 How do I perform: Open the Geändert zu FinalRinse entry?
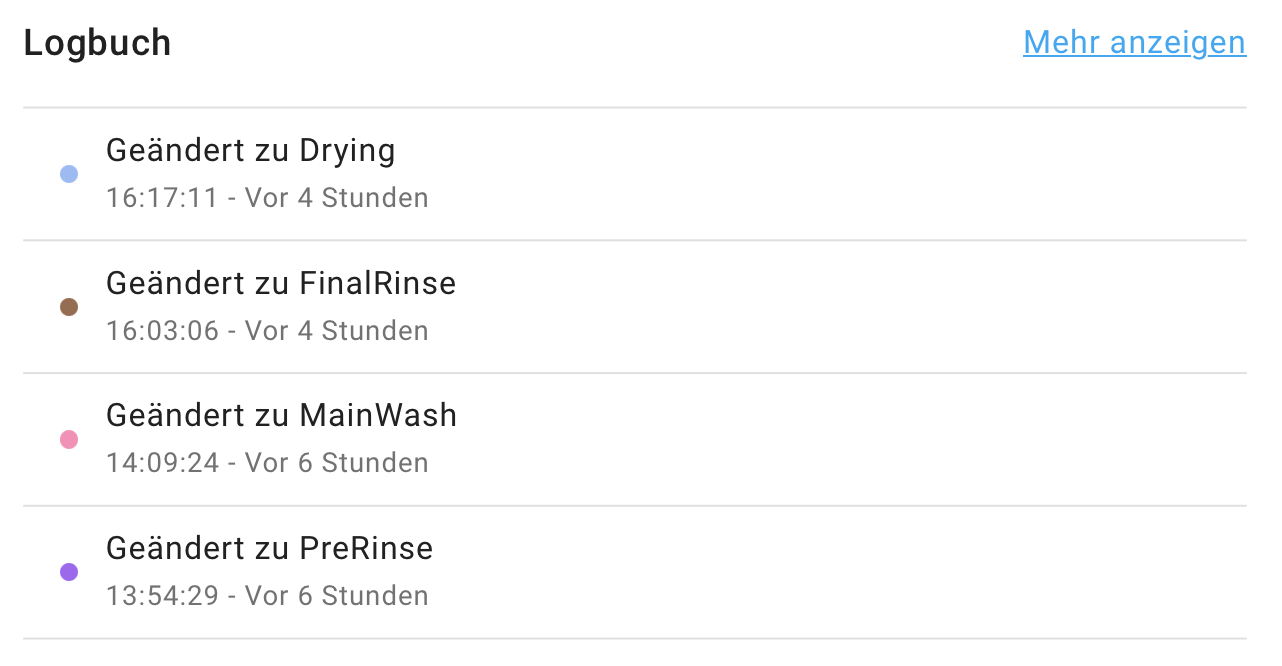280,284
